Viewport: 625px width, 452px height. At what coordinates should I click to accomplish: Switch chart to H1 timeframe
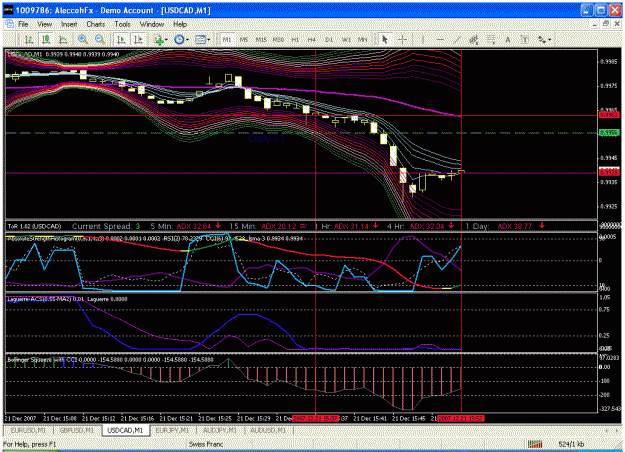[x=295, y=39]
